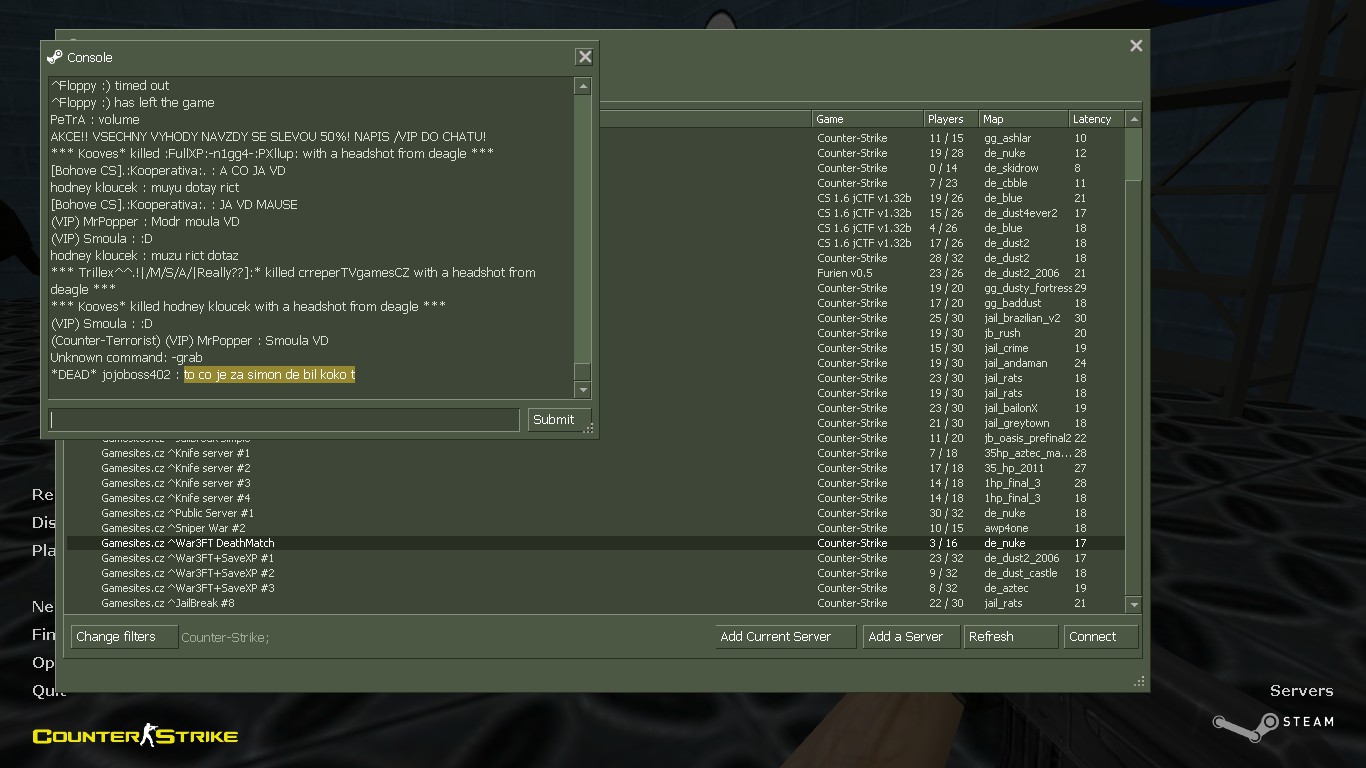Sort servers by Players column header
This screenshot has width=1366, height=768.
point(950,119)
